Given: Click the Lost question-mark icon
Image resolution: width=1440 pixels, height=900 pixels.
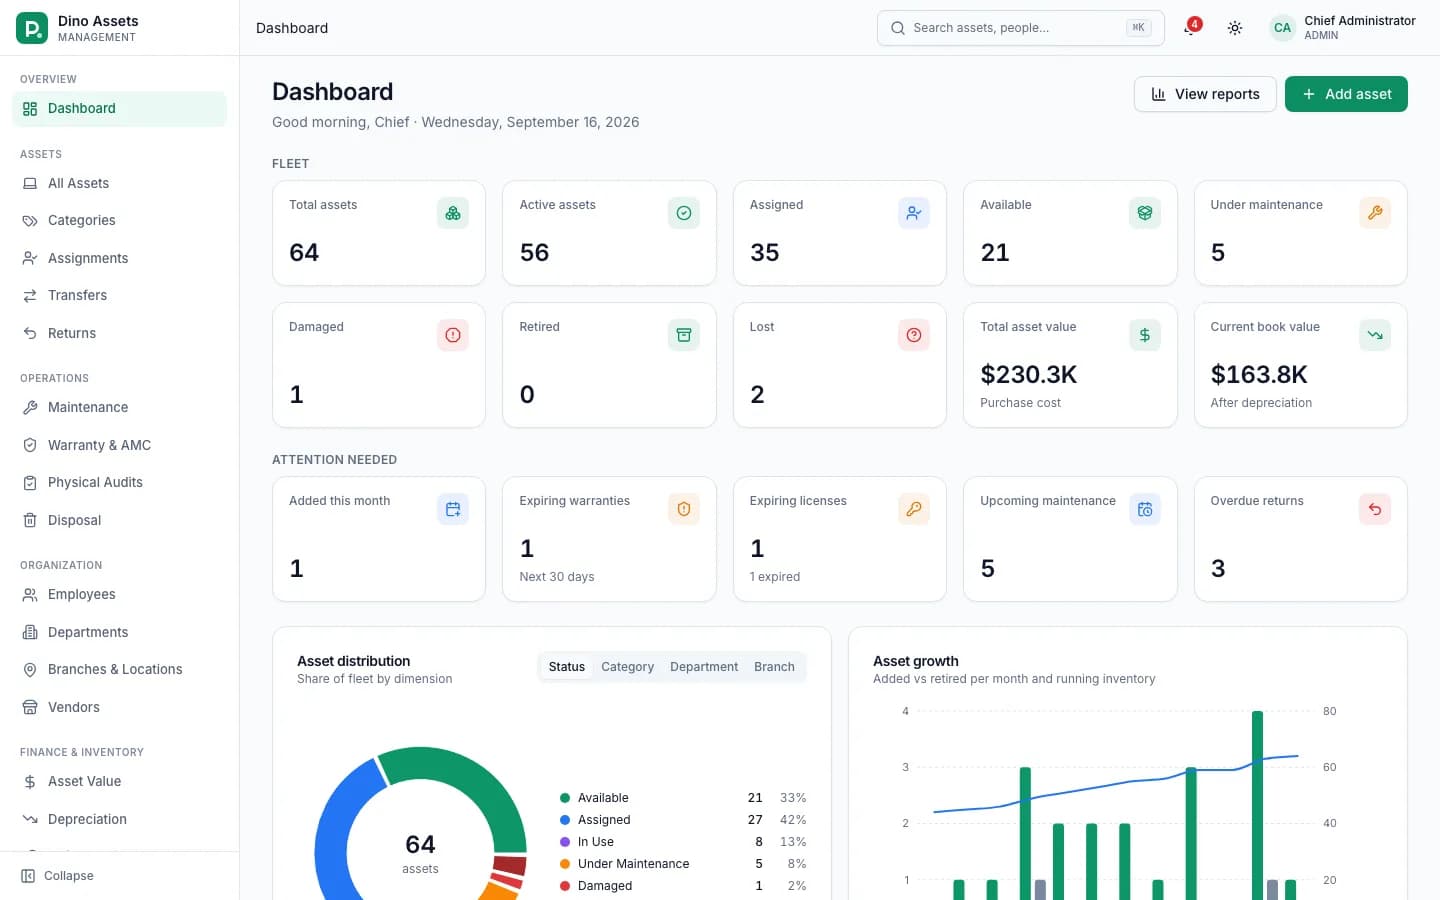Looking at the screenshot, I should [914, 335].
